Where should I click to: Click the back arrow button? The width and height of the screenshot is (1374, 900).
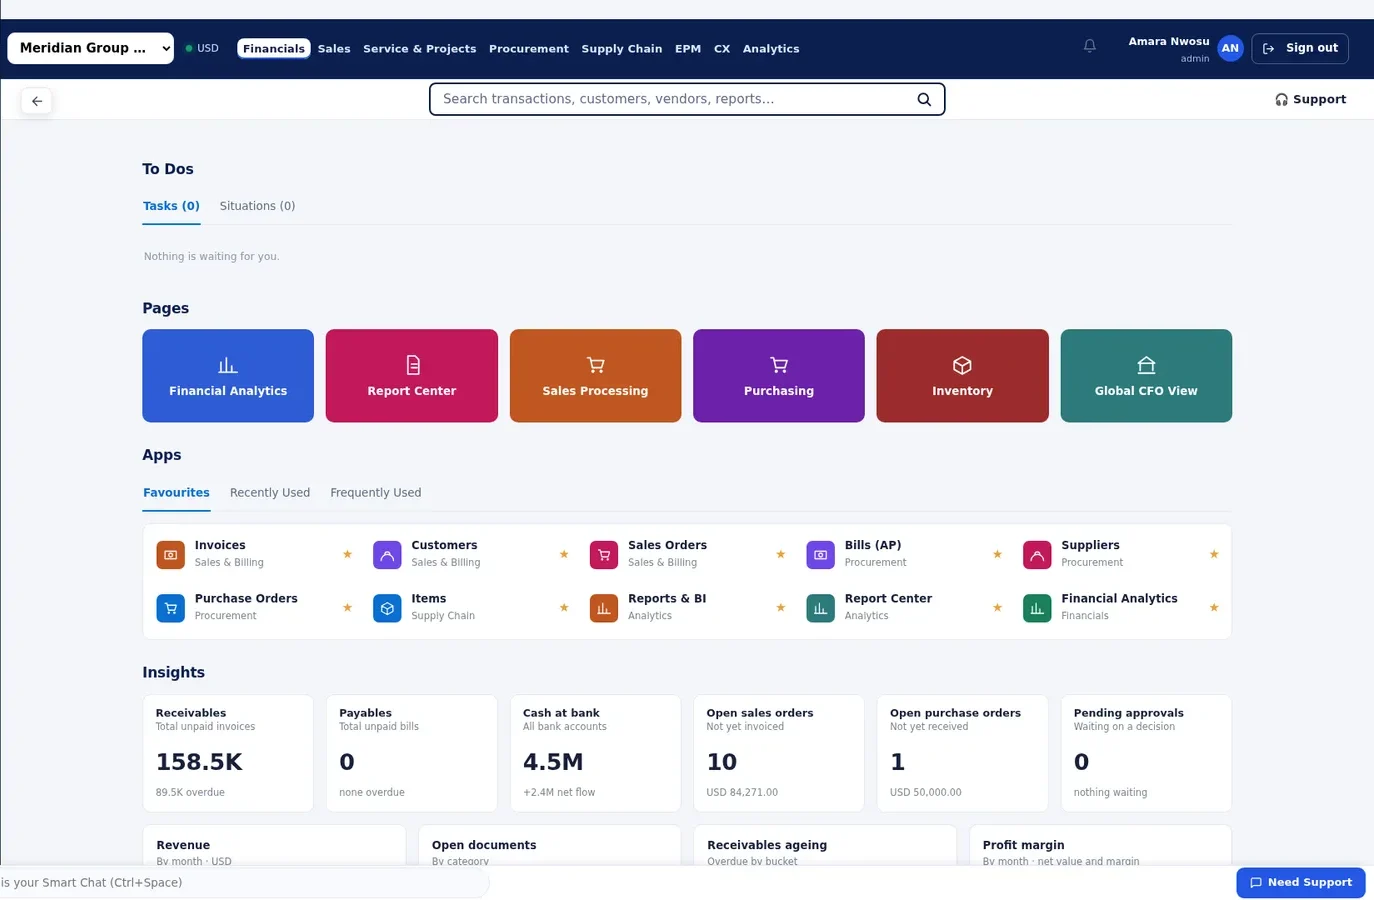(x=37, y=101)
